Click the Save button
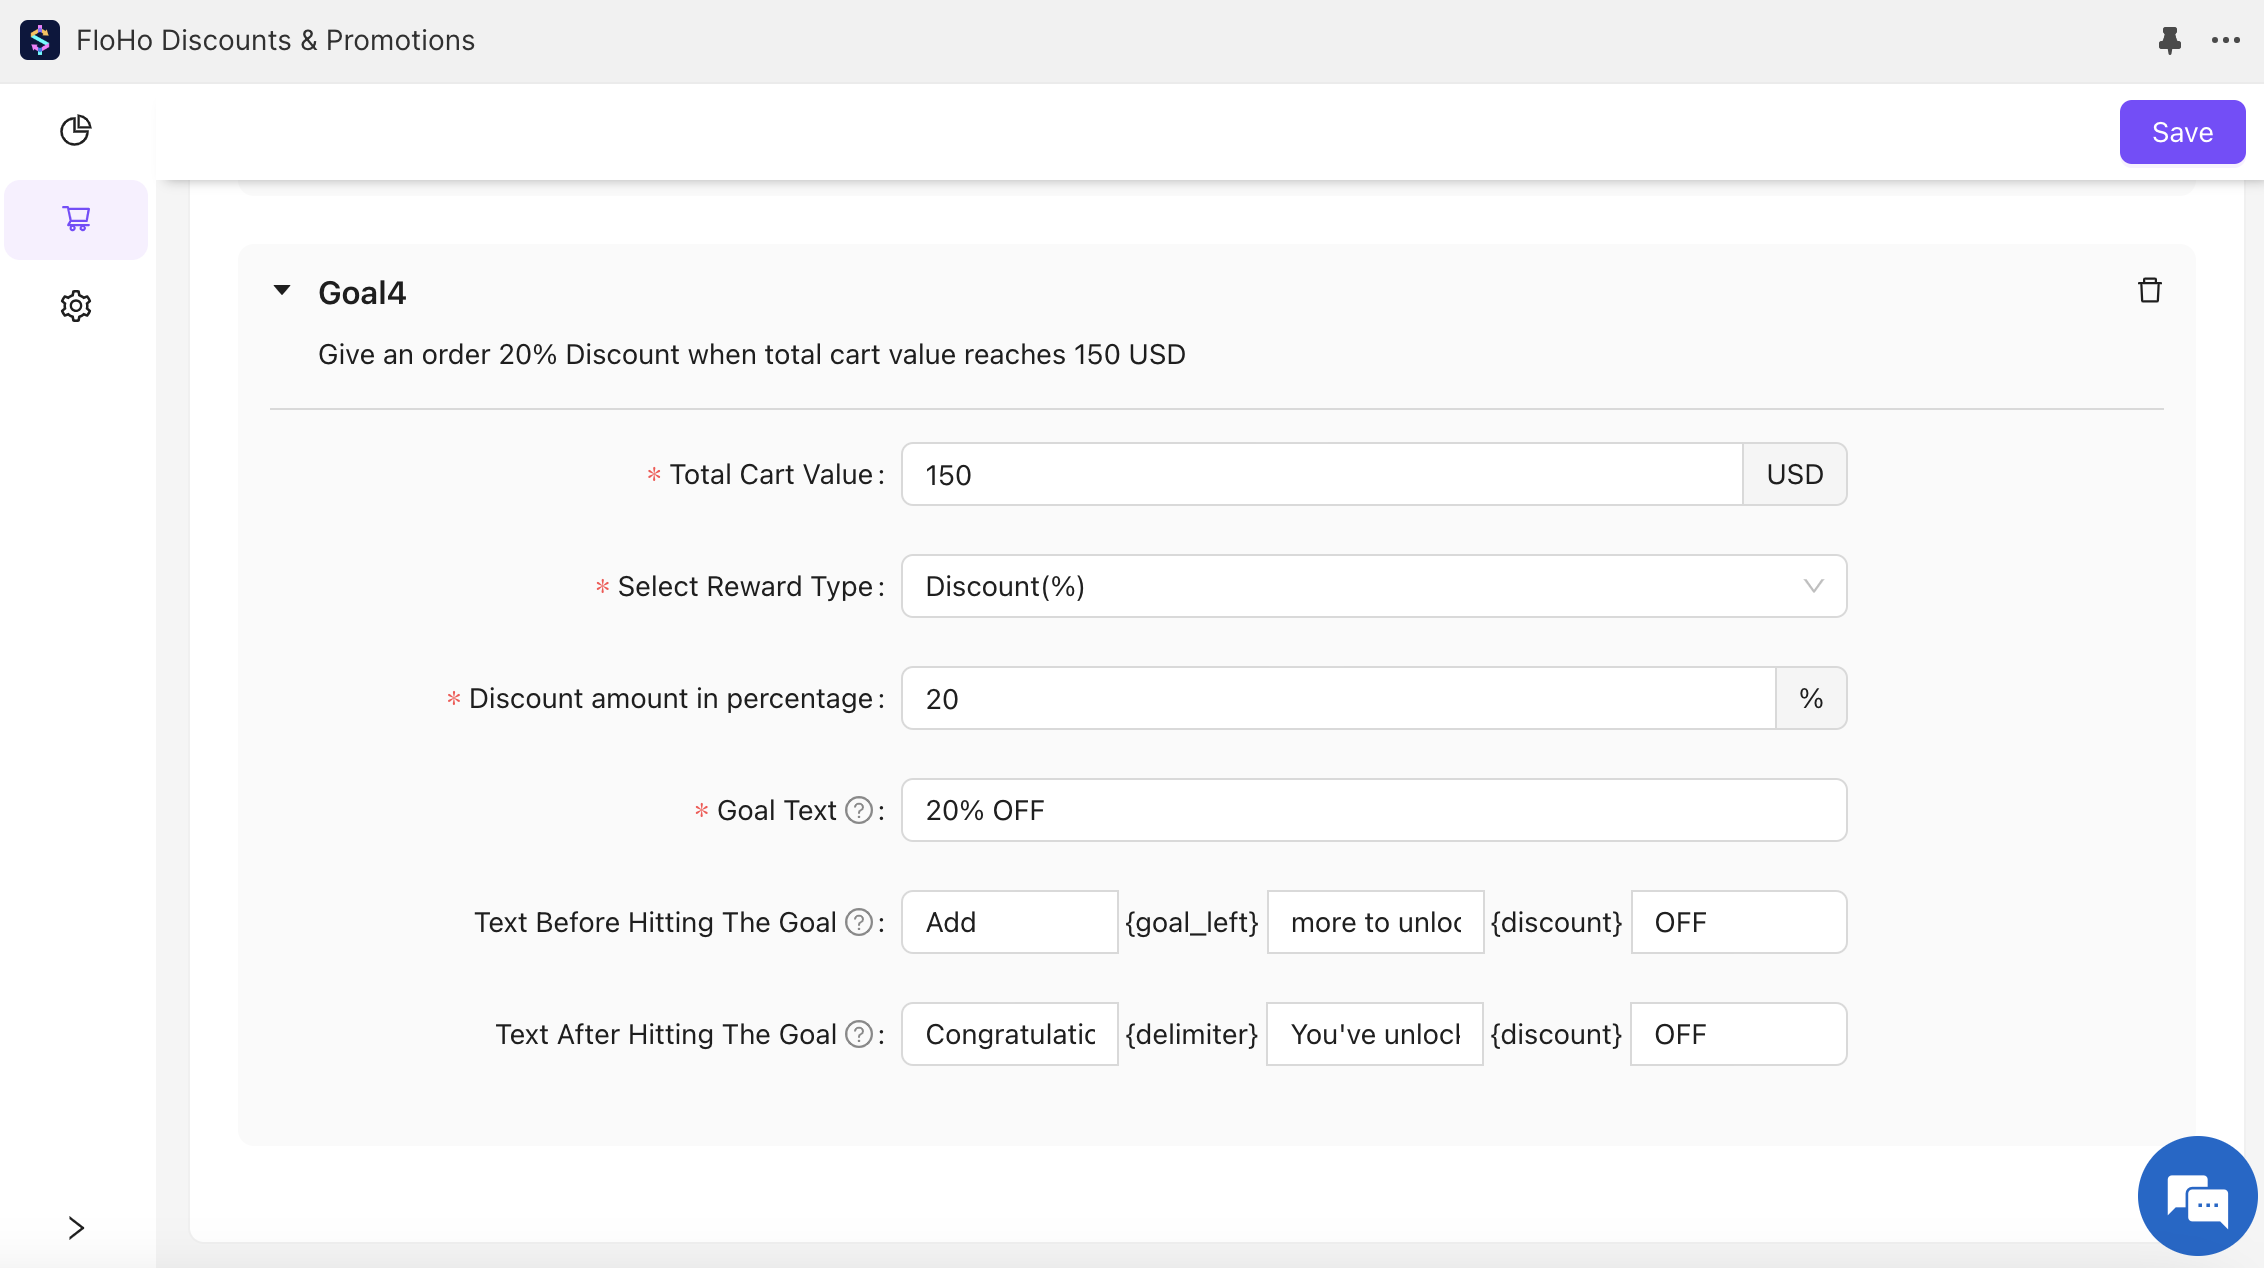This screenshot has width=2264, height=1268. pos(2182,132)
